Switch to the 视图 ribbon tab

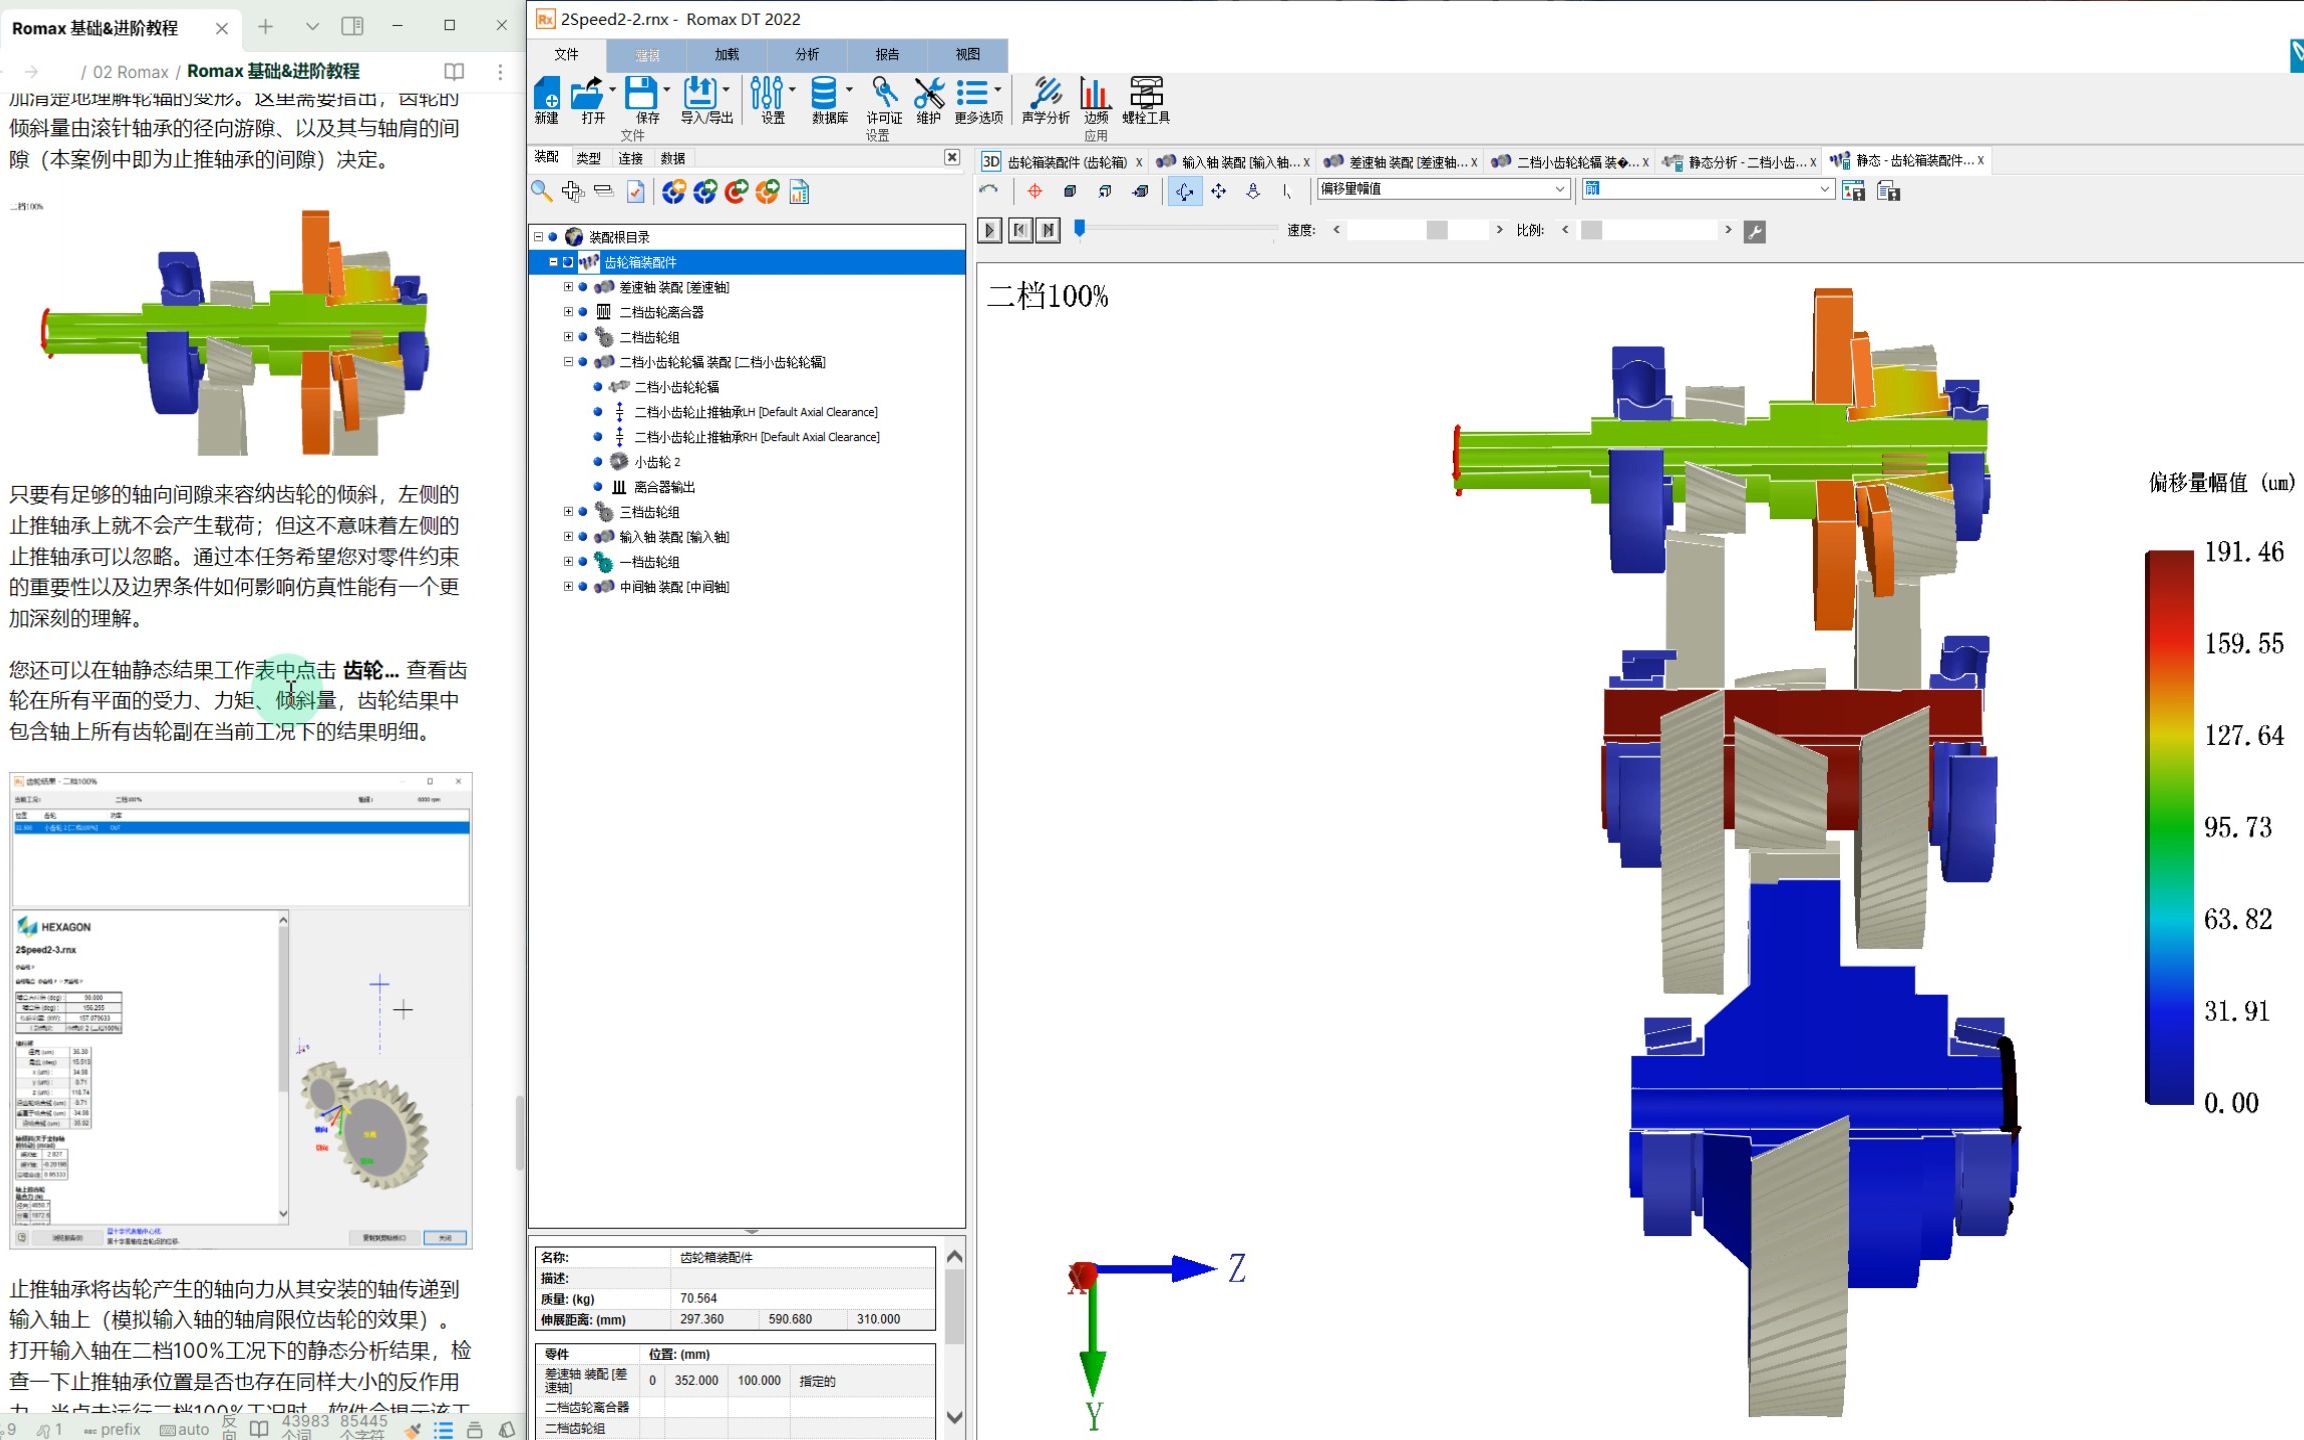(967, 55)
